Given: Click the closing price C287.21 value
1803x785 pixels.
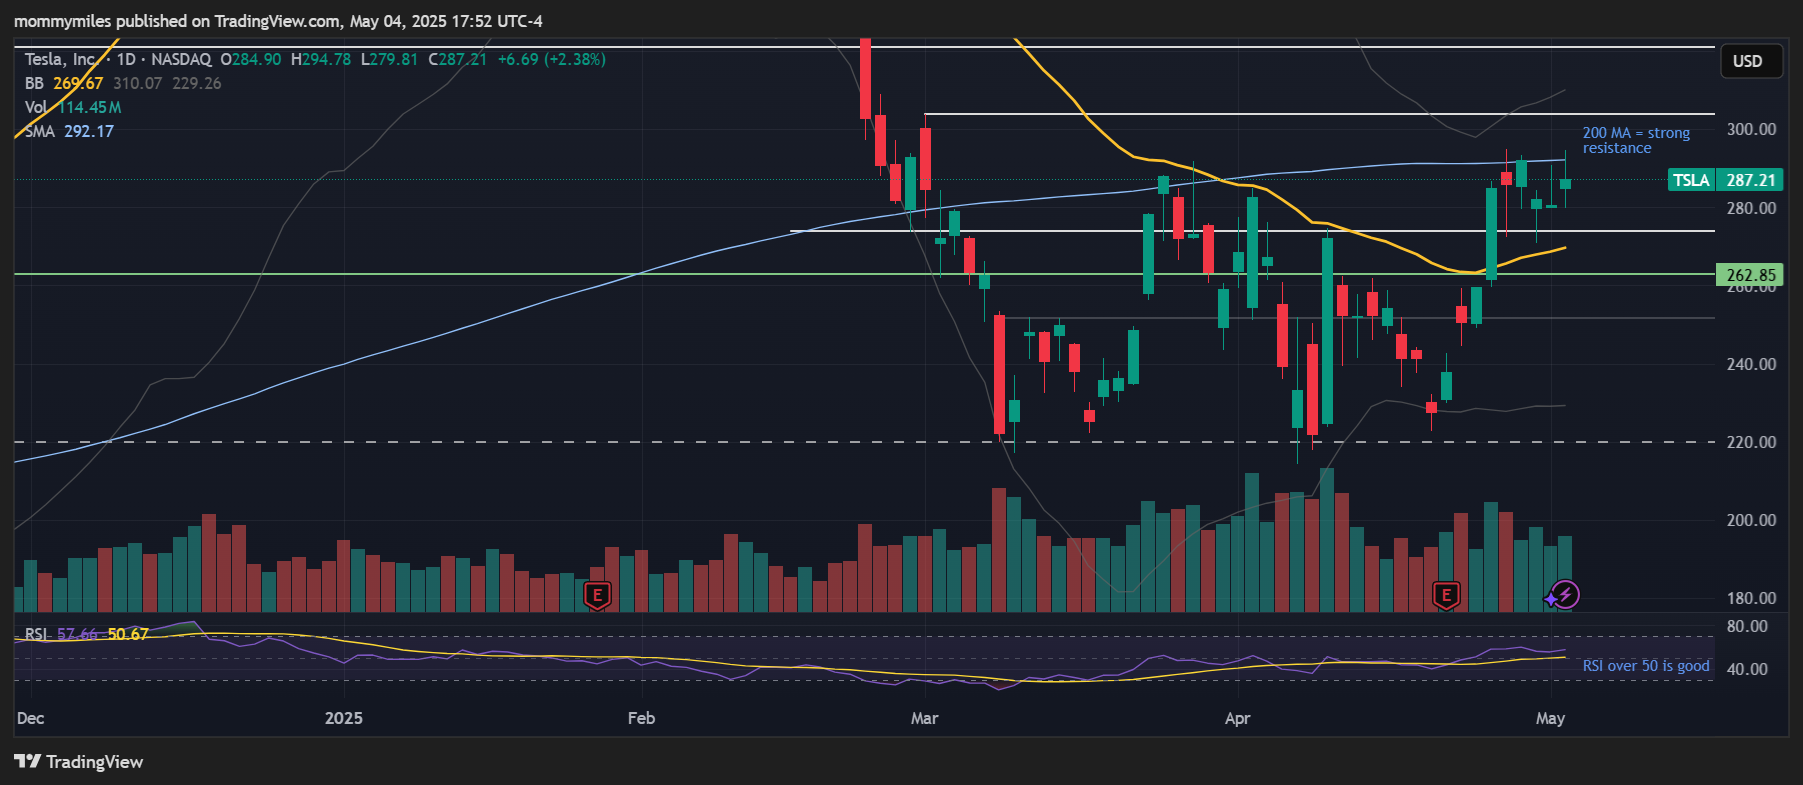Looking at the screenshot, I should coord(458,59).
